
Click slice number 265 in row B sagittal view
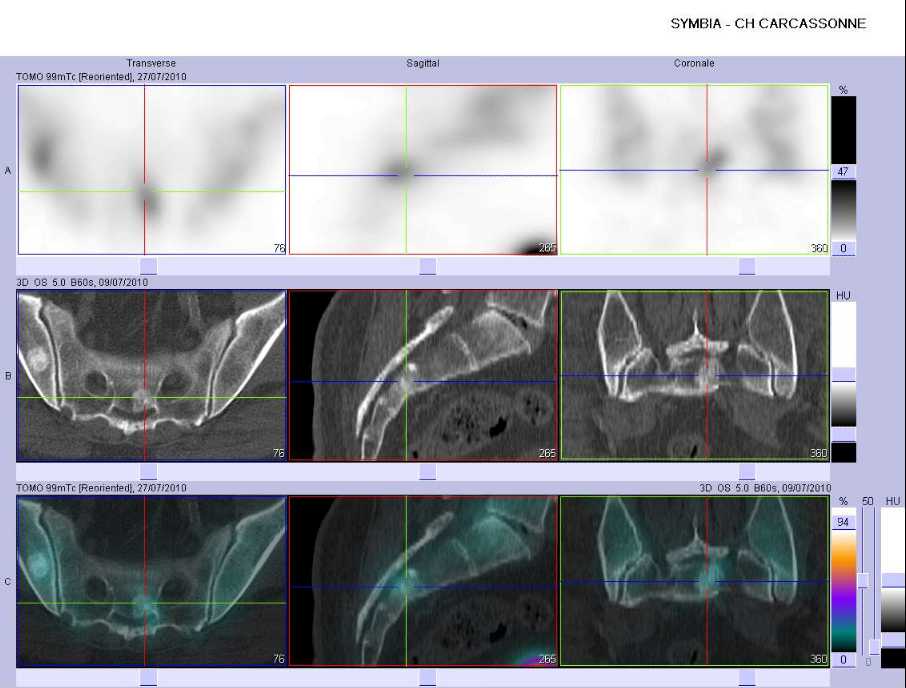[x=547, y=453]
